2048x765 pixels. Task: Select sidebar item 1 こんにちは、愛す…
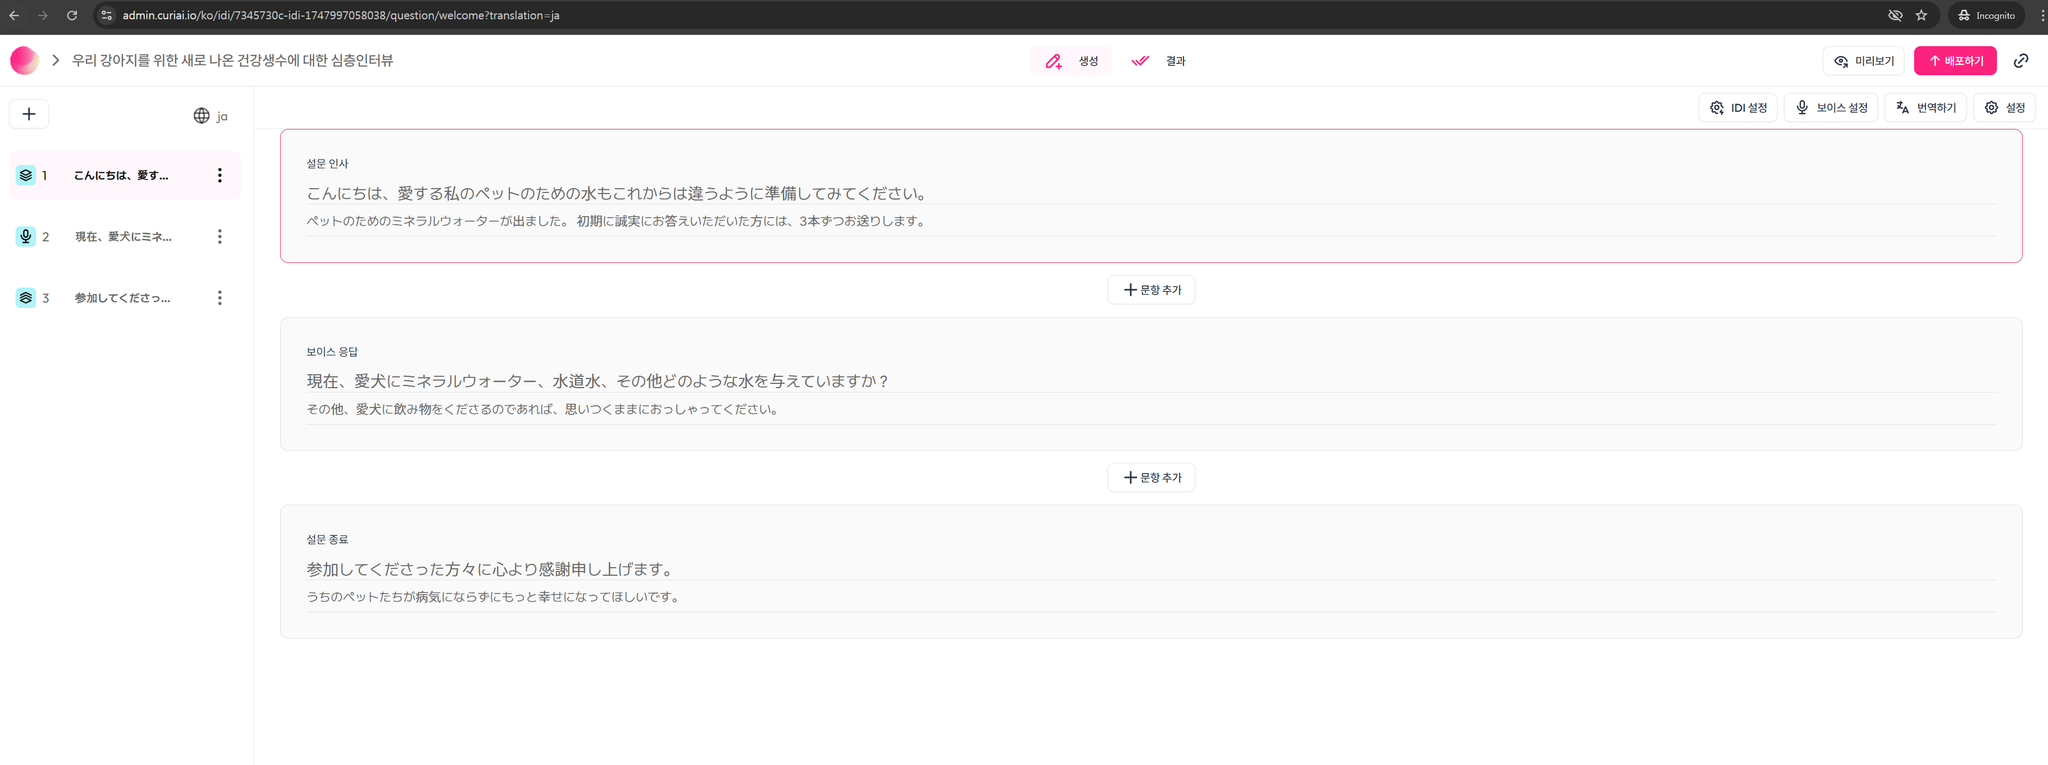point(124,175)
